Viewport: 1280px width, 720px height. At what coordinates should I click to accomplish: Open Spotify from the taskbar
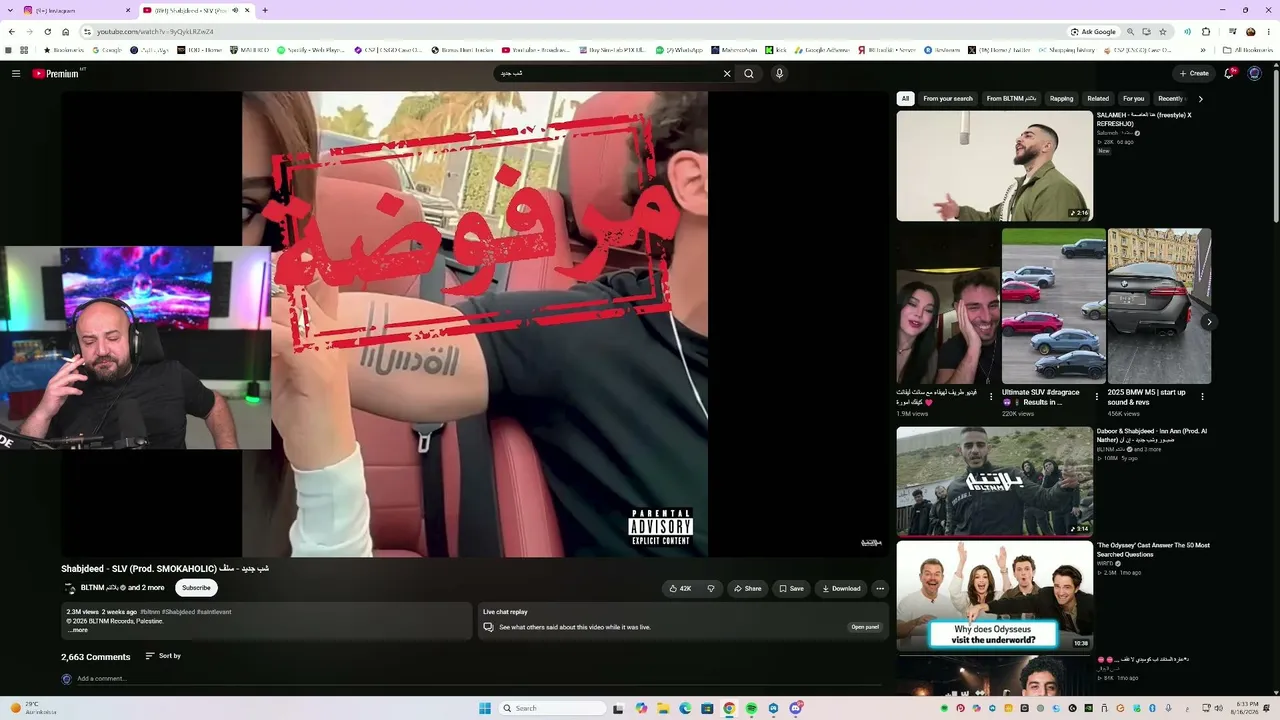click(751, 708)
